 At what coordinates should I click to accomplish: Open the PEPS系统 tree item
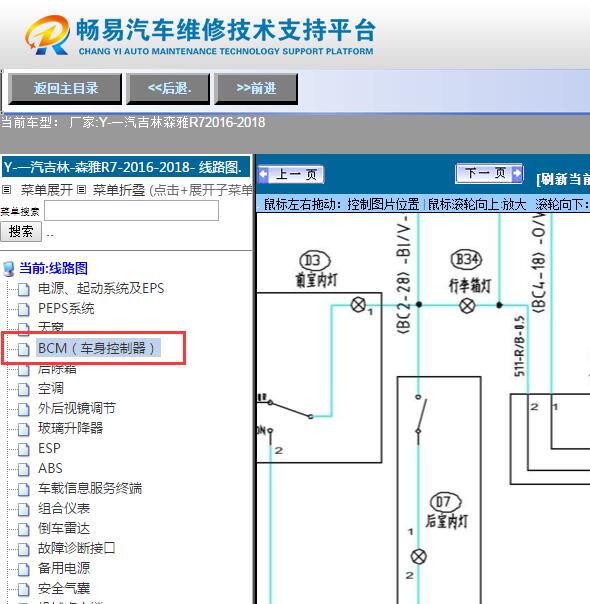(66, 308)
